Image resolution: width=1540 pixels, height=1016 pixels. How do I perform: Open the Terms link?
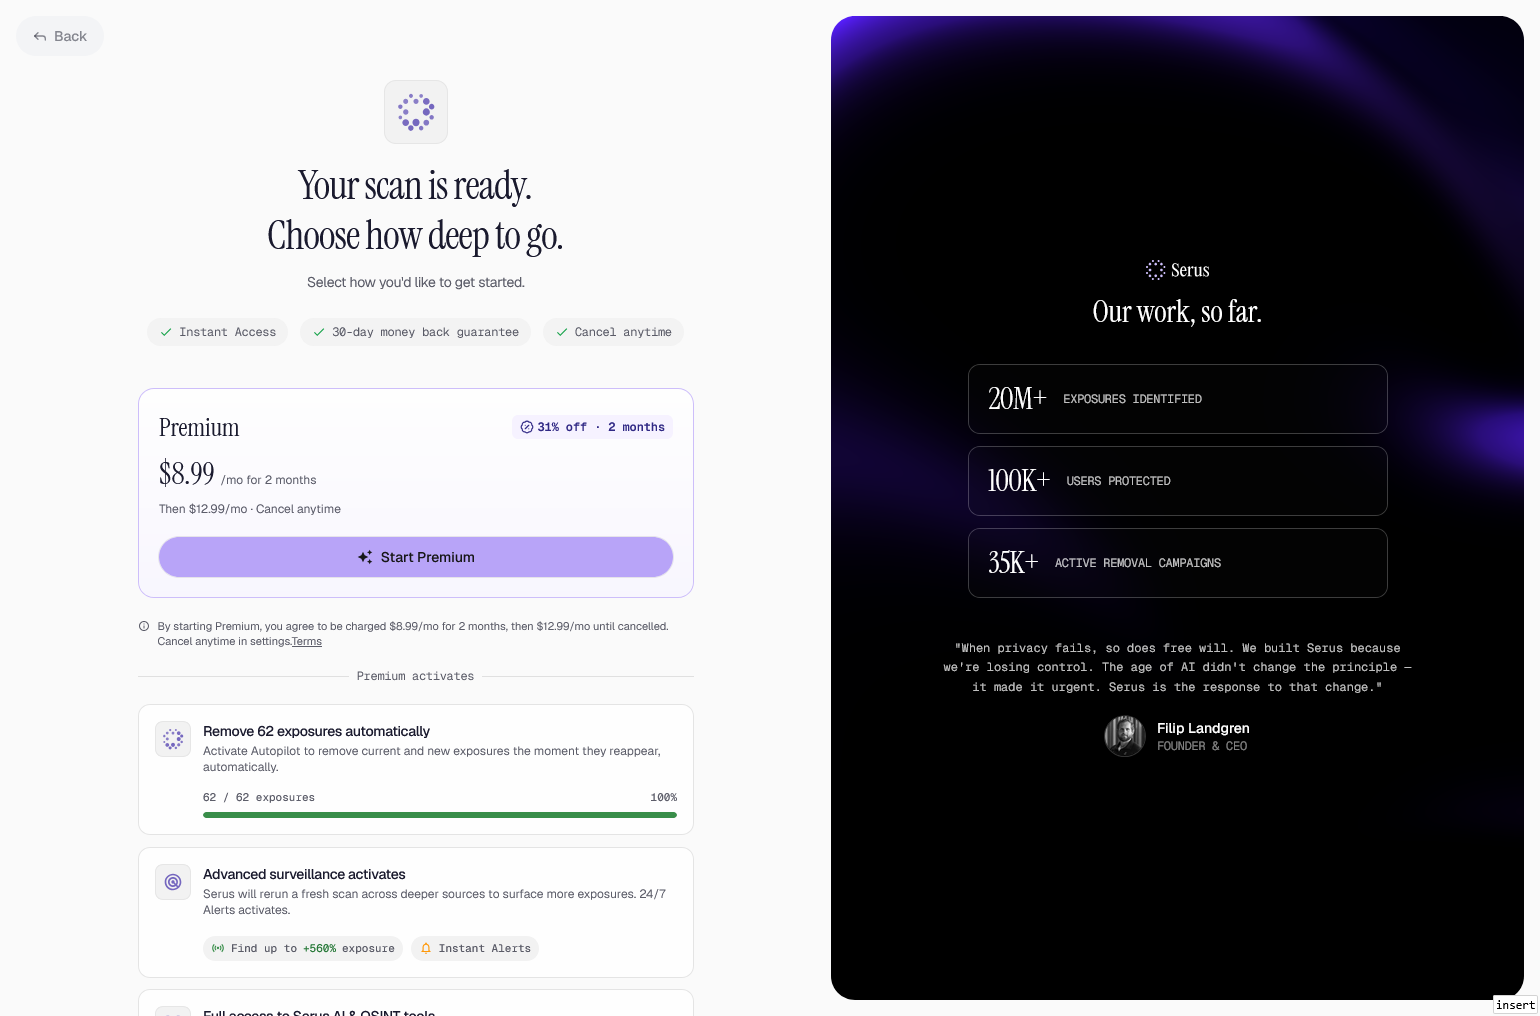(x=307, y=642)
